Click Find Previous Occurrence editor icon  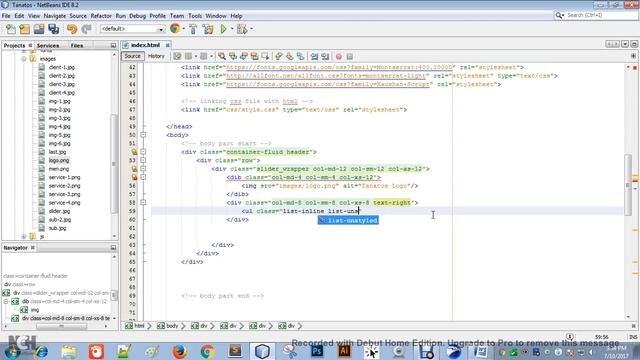tap(233, 56)
